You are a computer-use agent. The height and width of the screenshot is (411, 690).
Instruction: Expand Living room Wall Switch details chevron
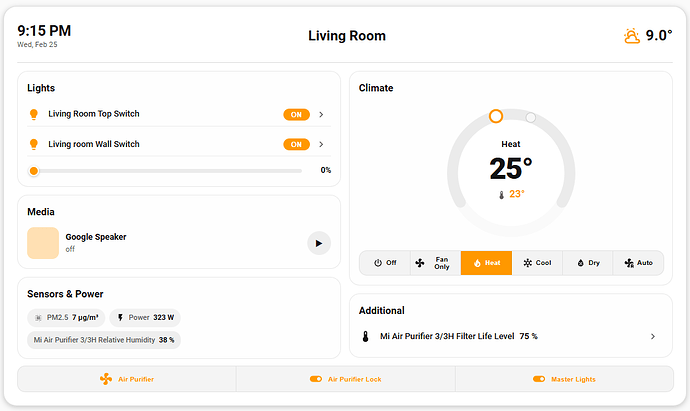point(321,144)
